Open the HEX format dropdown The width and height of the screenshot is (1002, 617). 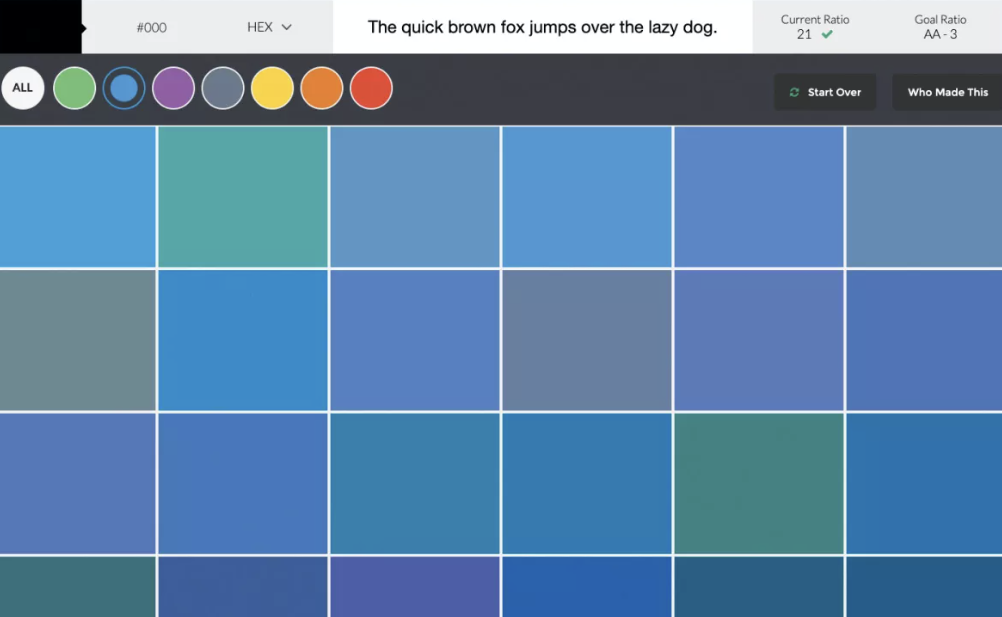coord(269,27)
